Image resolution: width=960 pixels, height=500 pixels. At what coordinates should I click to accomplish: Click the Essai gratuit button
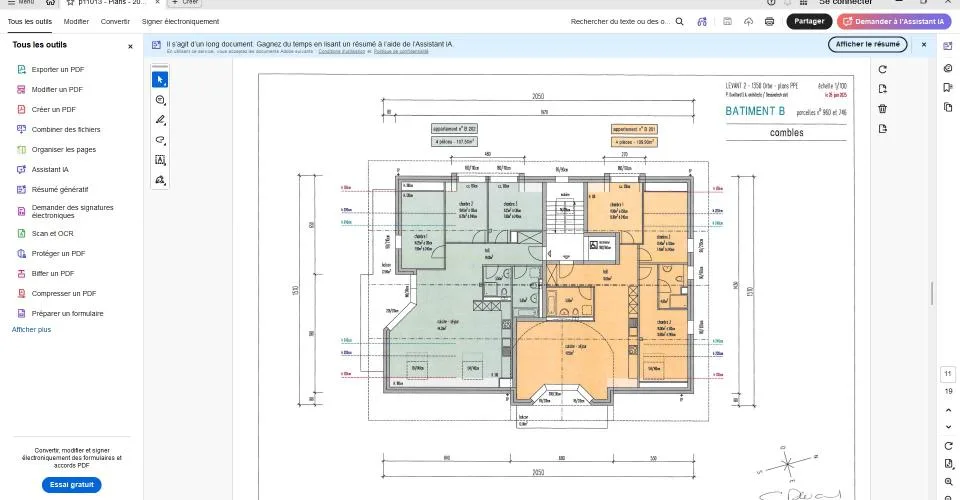point(72,485)
